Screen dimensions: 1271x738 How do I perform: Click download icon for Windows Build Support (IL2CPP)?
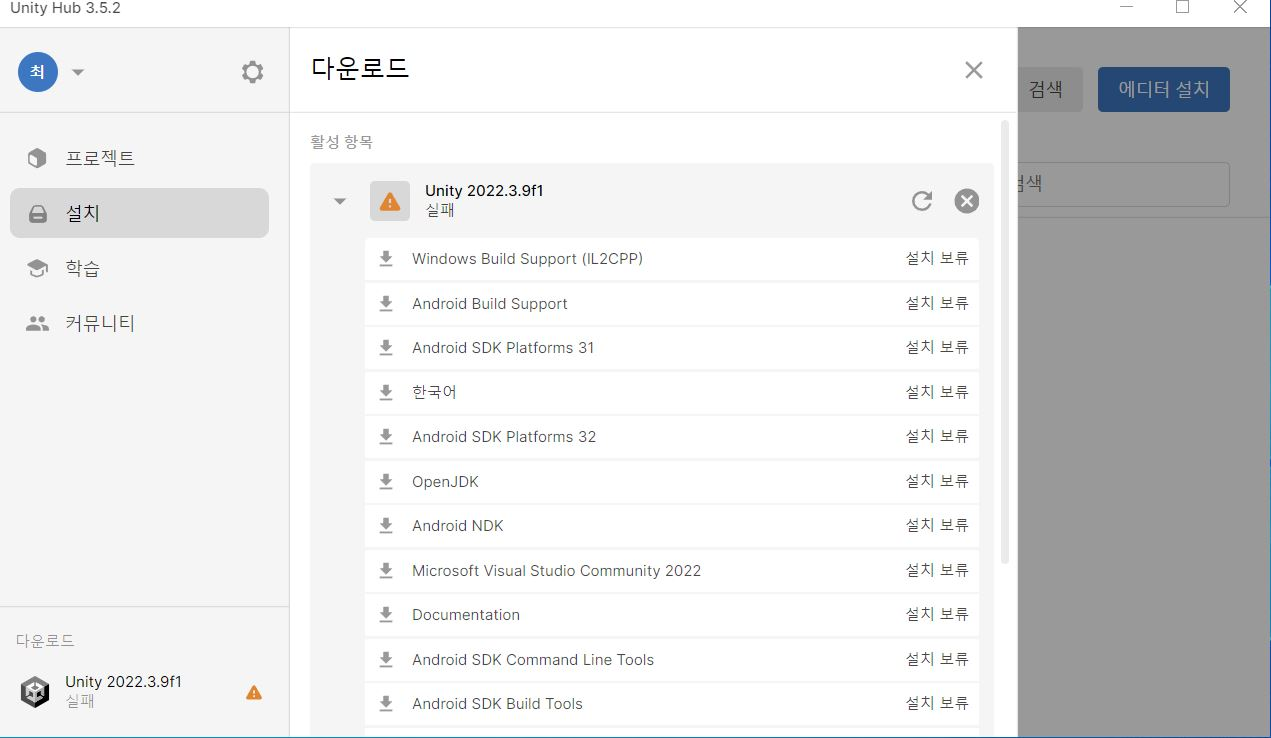(x=386, y=259)
